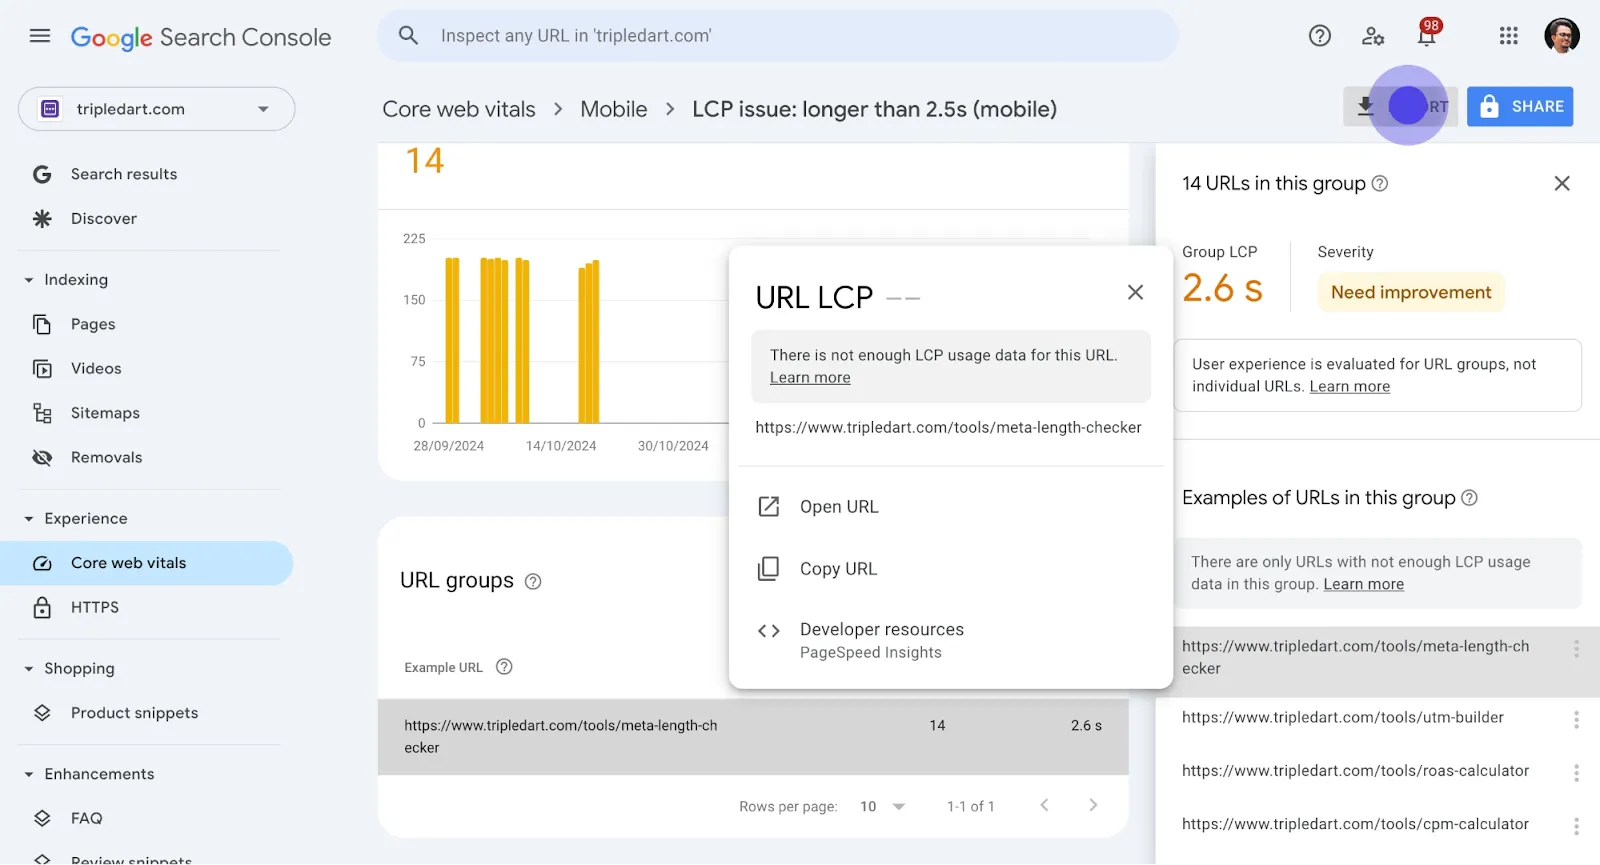Click Learn more about not enough LCP data
This screenshot has height=865, width=1600.
pyautogui.click(x=1364, y=585)
